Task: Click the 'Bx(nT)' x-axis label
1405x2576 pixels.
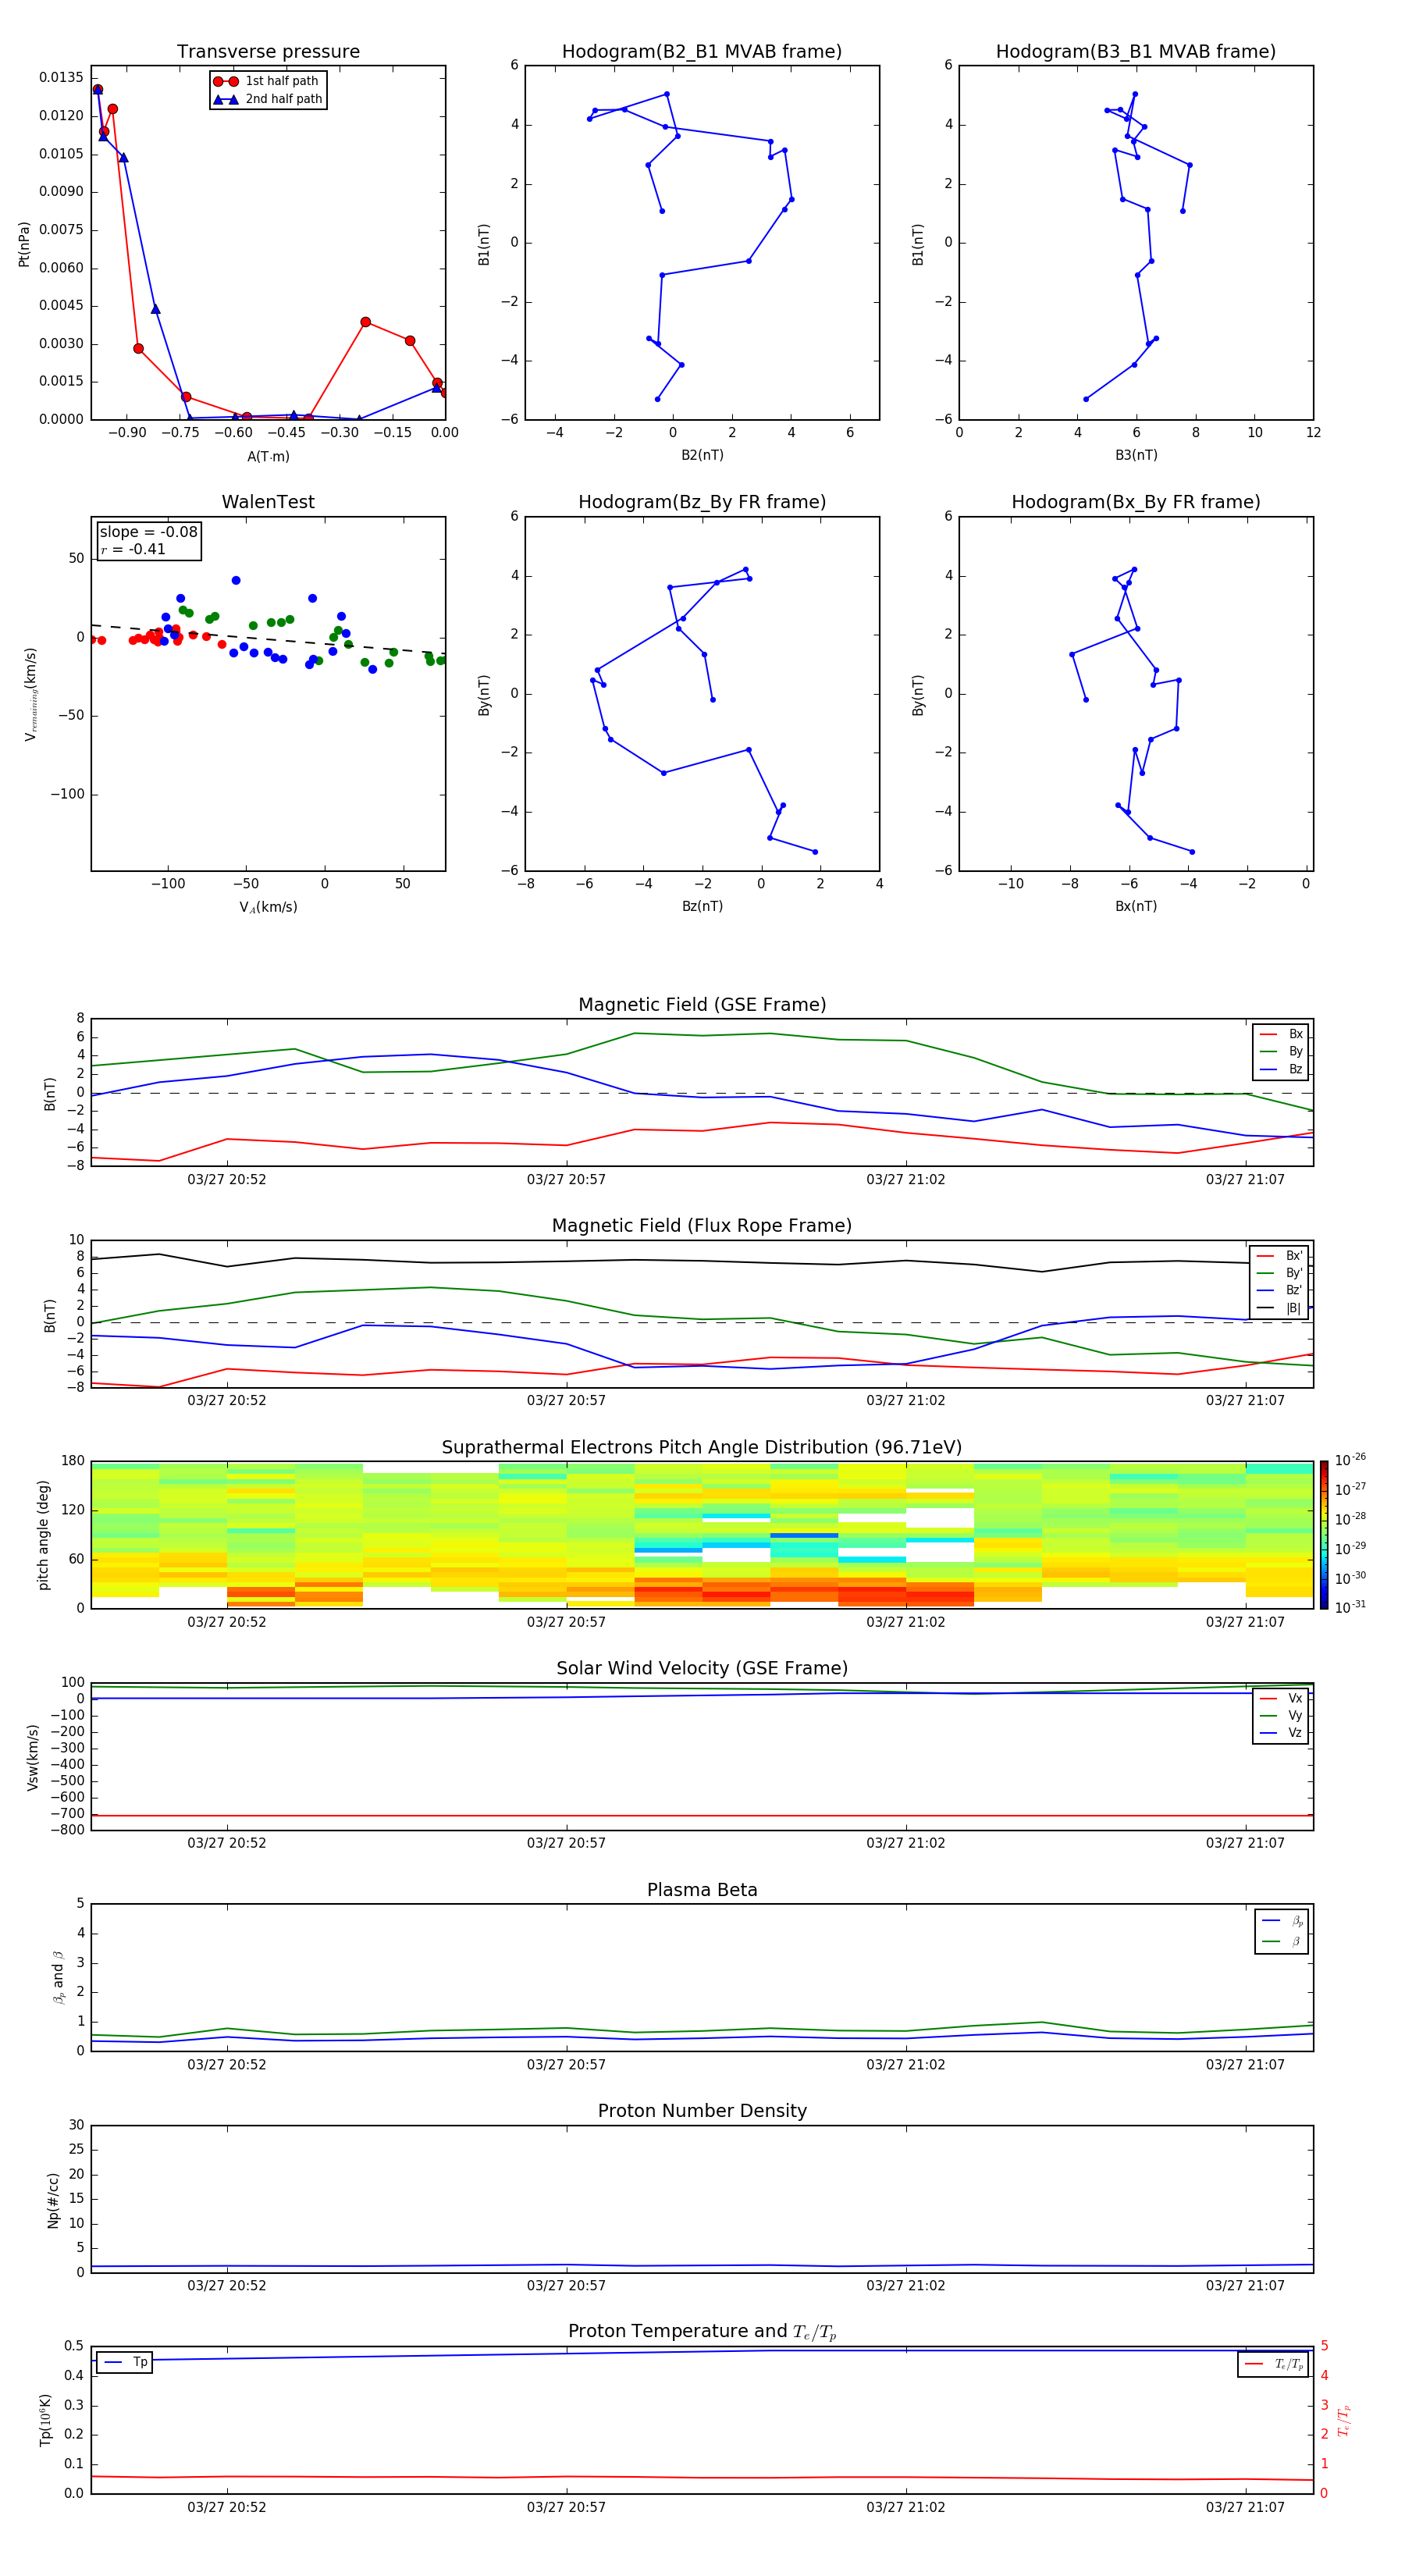Action: (x=1136, y=906)
